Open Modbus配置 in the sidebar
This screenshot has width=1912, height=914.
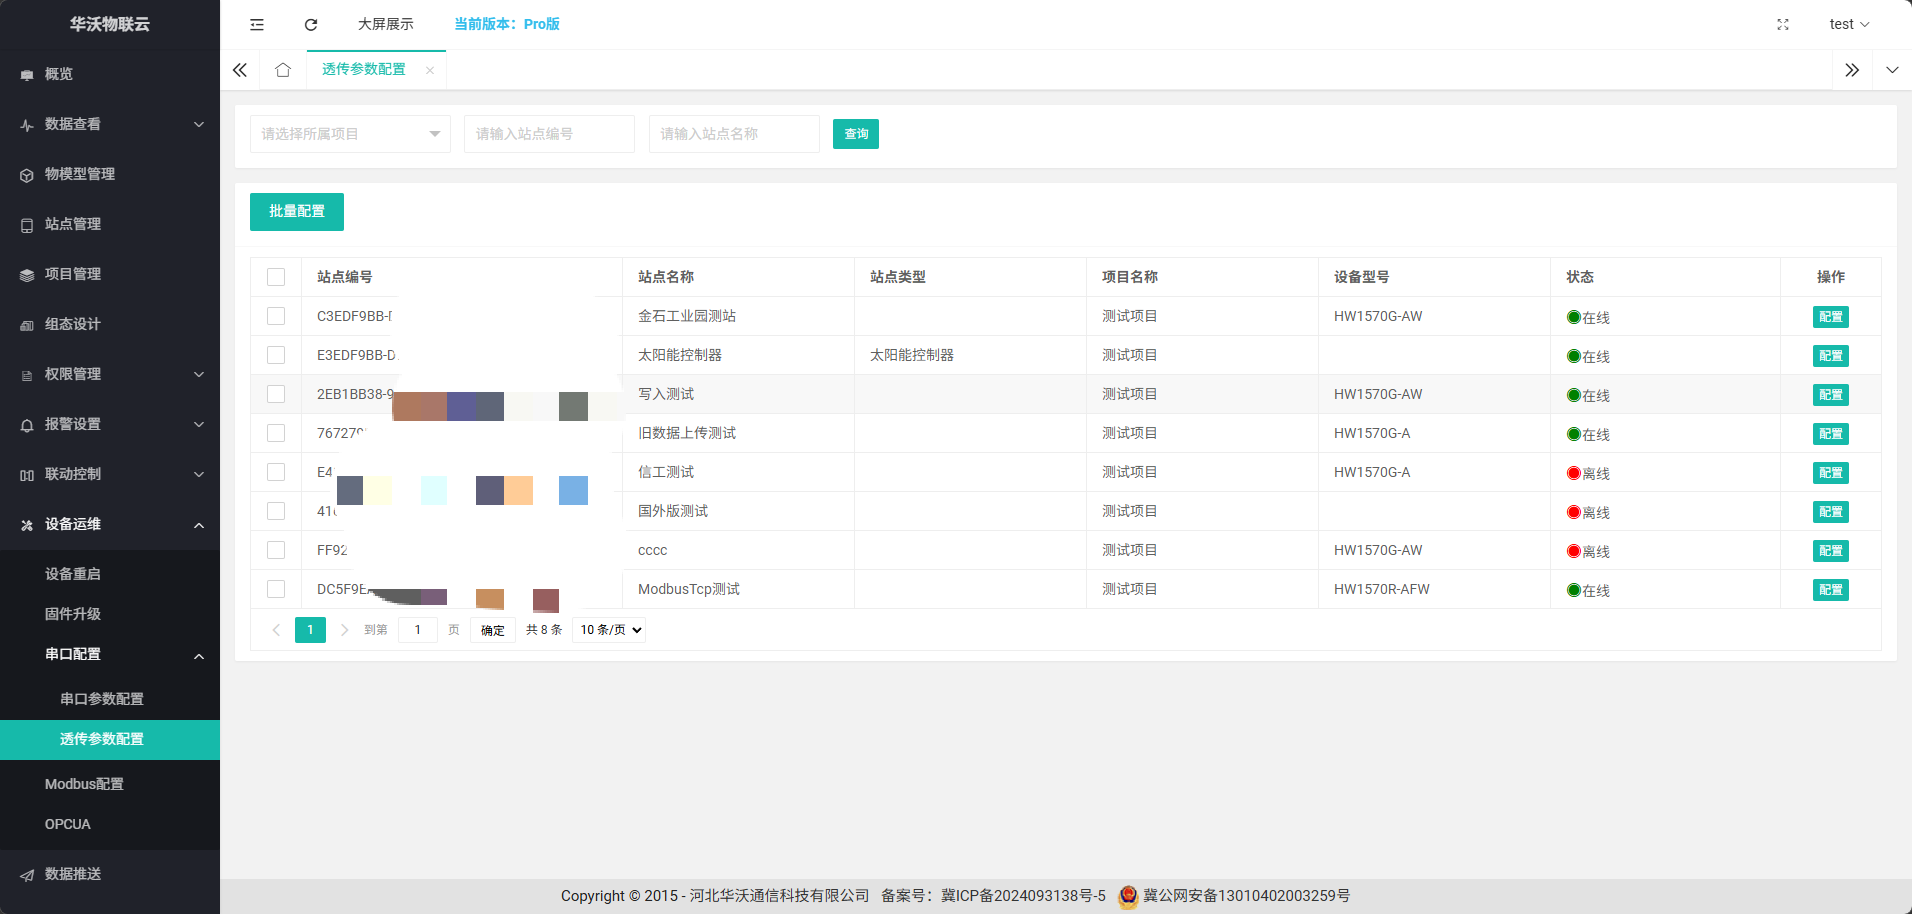[84, 784]
